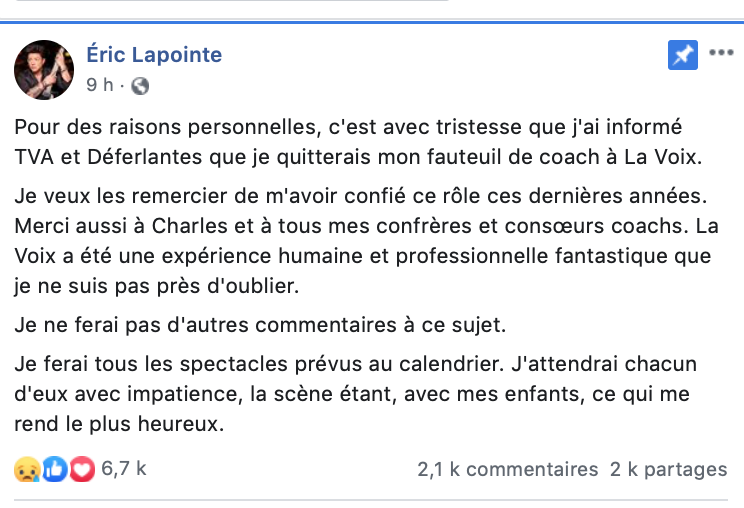Screen dimensions: 744x508
Task: Click the word Déferlantes in the post
Action: pos(145,157)
